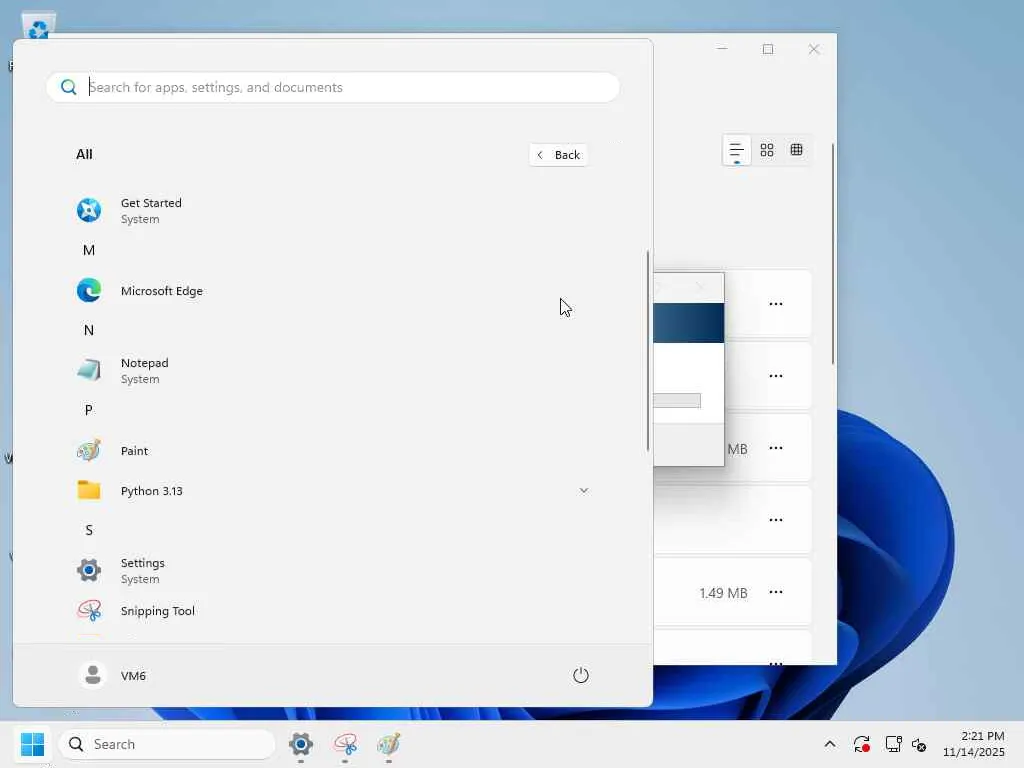Click the Windows Start button on taskbar
This screenshot has width=1024, height=768.
[x=32, y=744]
